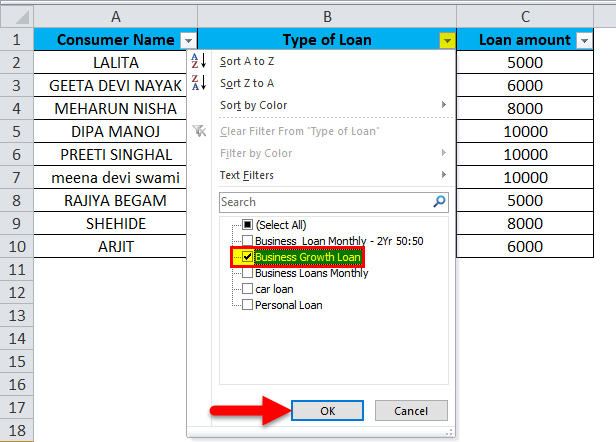
Task: Select row 17 header
Action: 16,408
